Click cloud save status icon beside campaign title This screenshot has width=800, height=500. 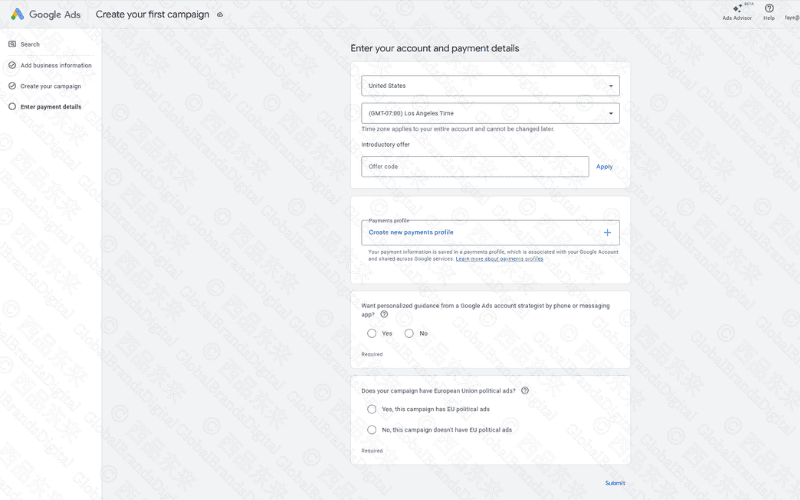tap(220, 15)
